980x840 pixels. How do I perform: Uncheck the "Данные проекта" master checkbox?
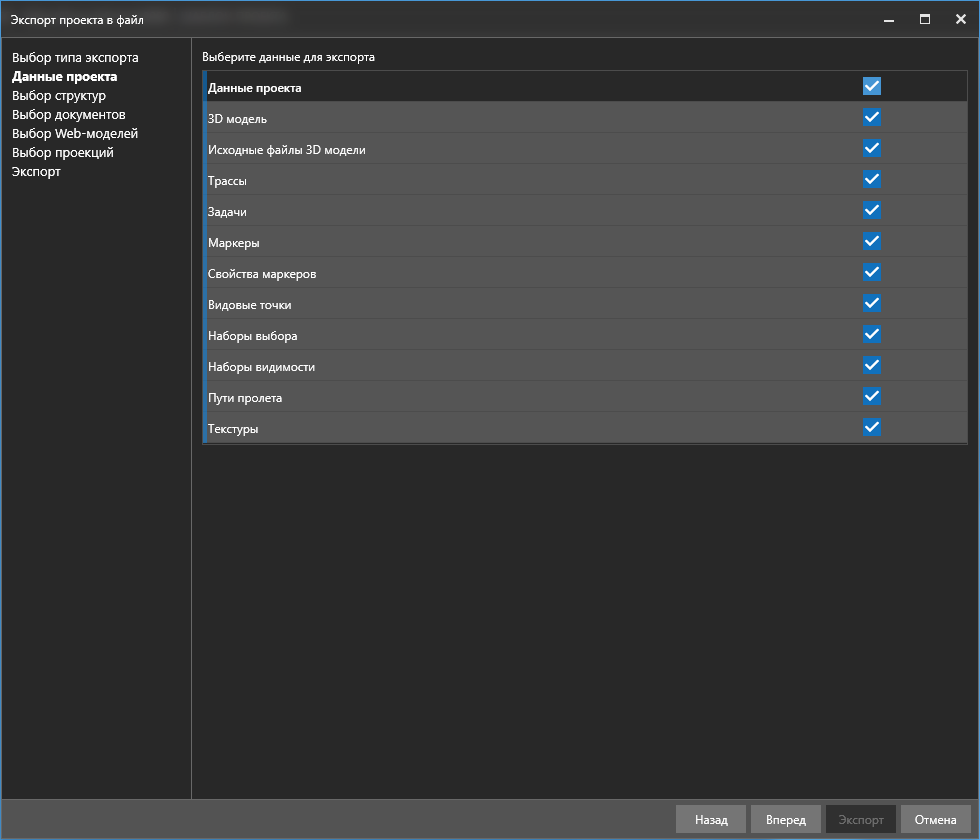click(x=872, y=86)
